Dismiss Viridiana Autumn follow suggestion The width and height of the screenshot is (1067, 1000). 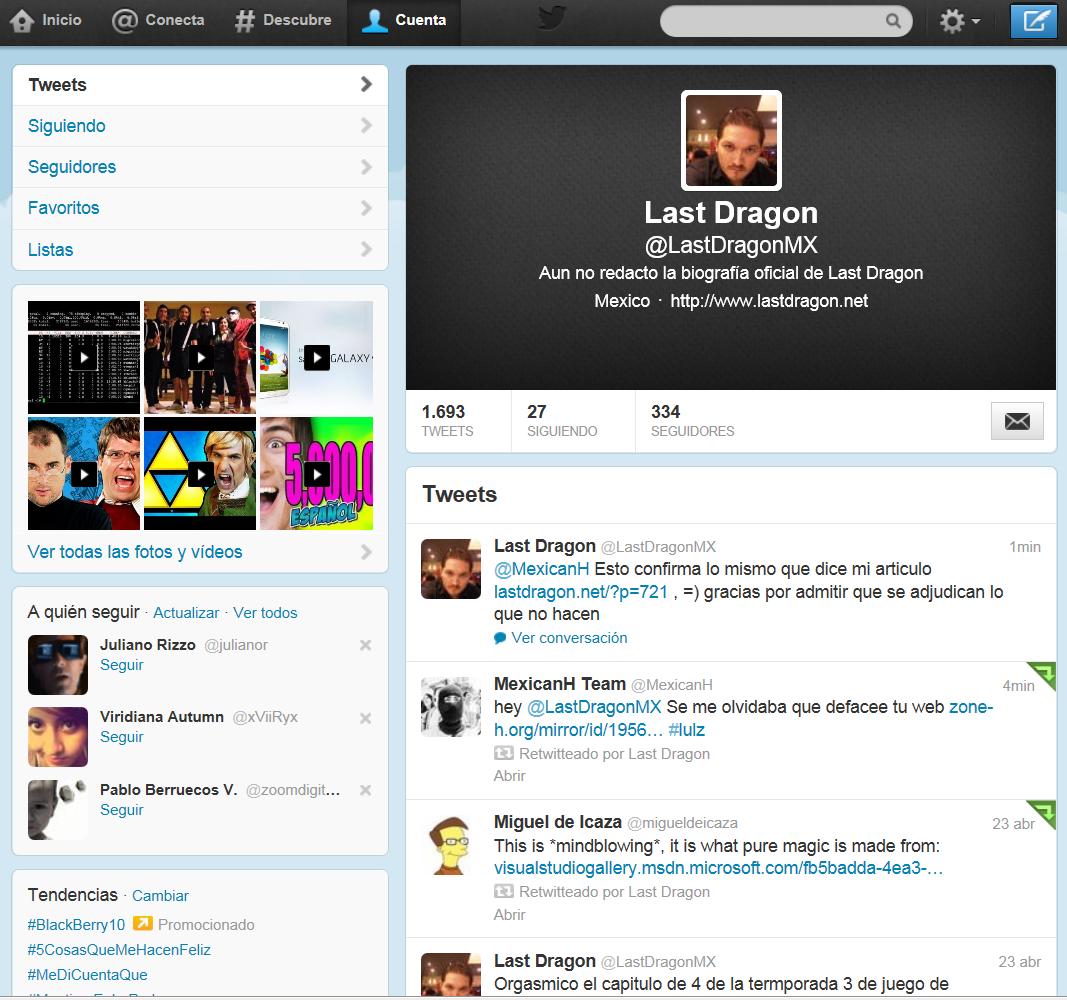[366, 718]
